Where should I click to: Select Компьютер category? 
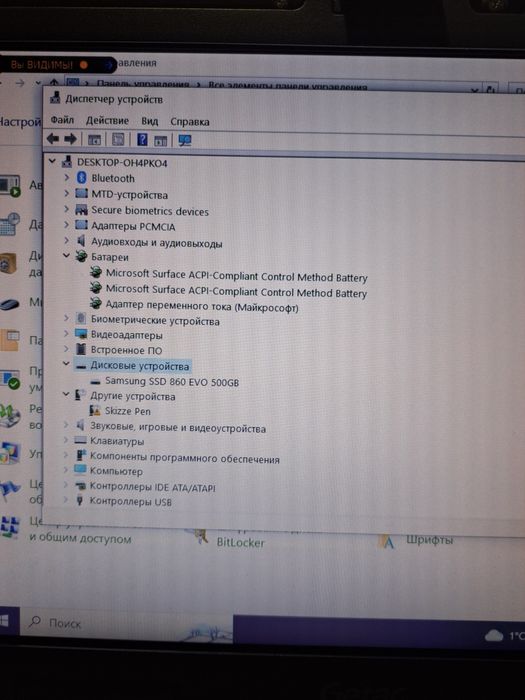[x=116, y=471]
